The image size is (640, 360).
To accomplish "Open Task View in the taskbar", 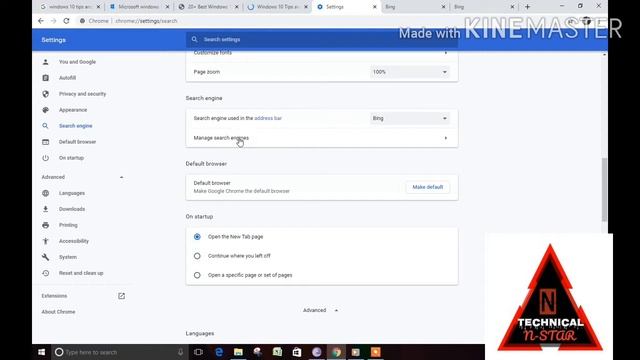I will tap(198, 352).
